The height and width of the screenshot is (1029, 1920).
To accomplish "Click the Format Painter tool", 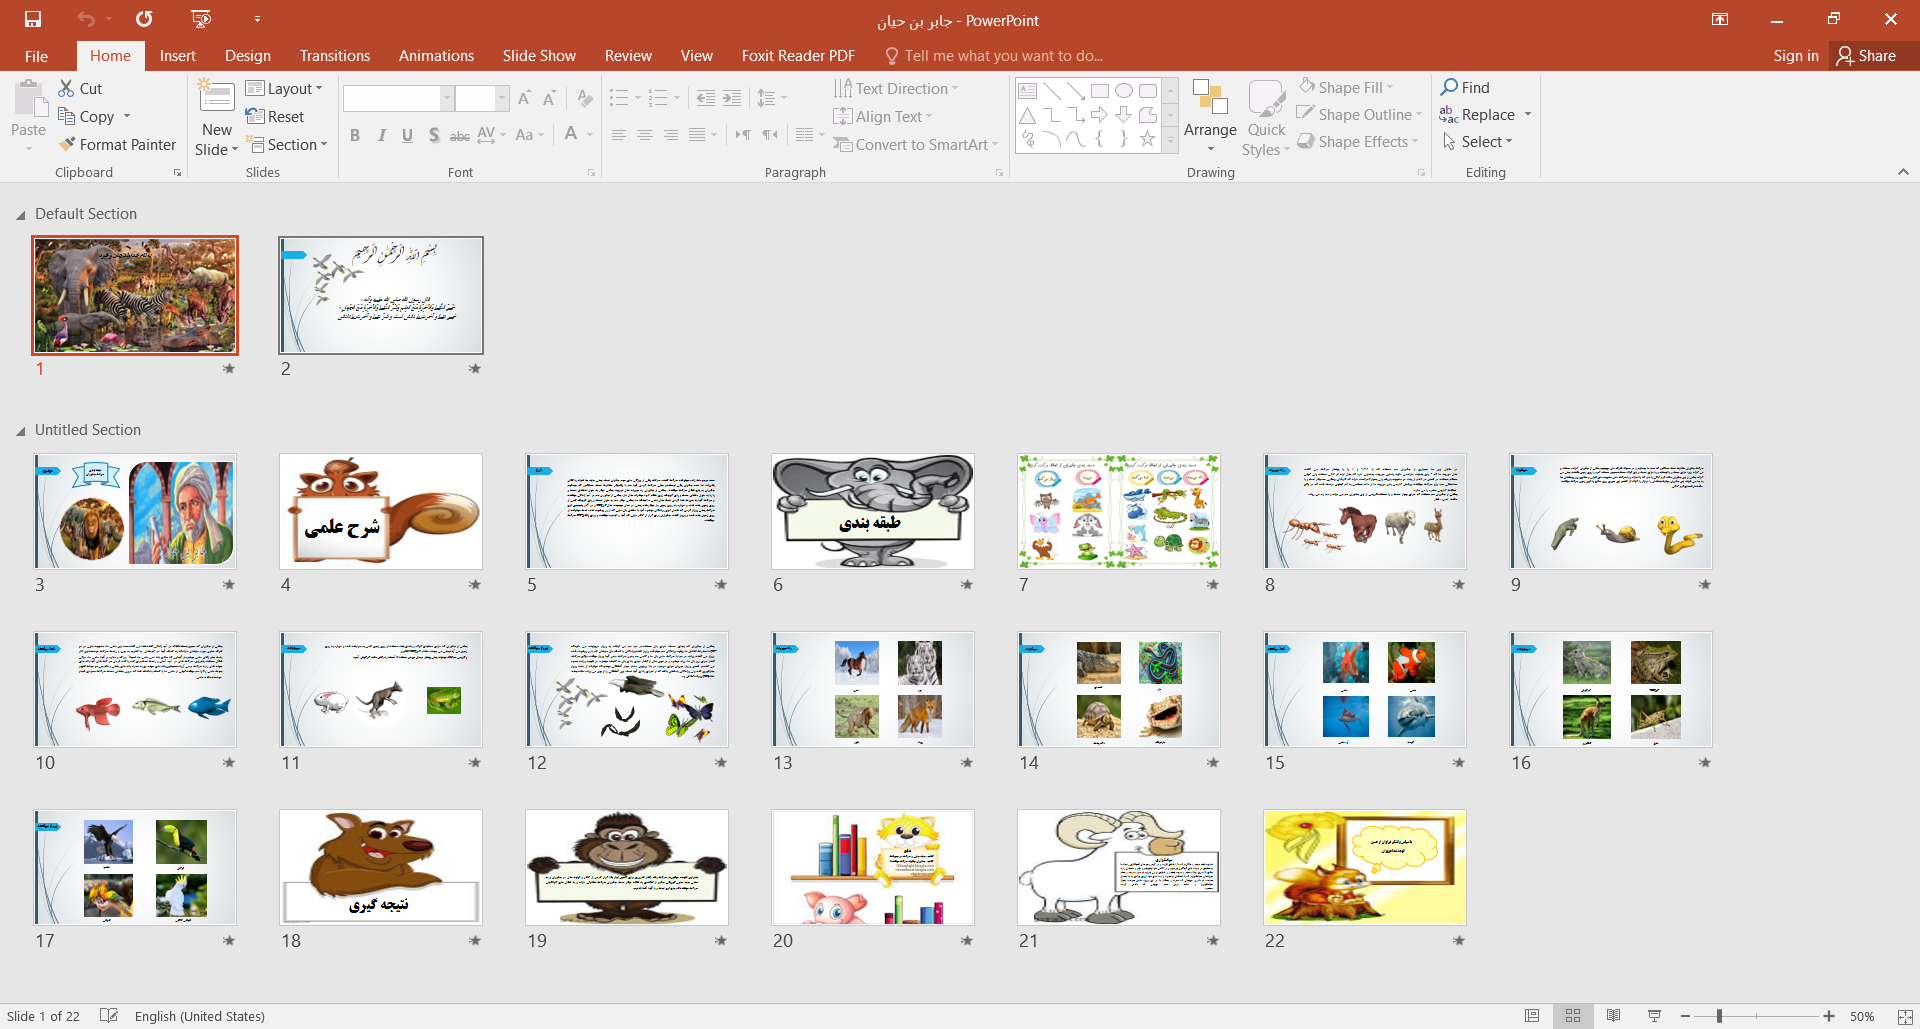I will pyautogui.click(x=117, y=145).
